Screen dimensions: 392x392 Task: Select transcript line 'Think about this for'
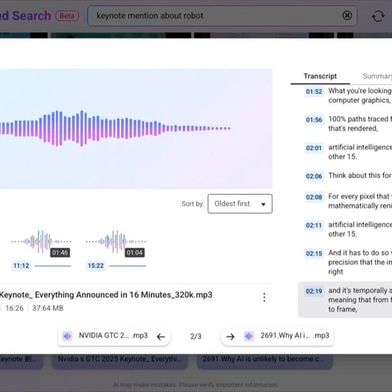360,175
